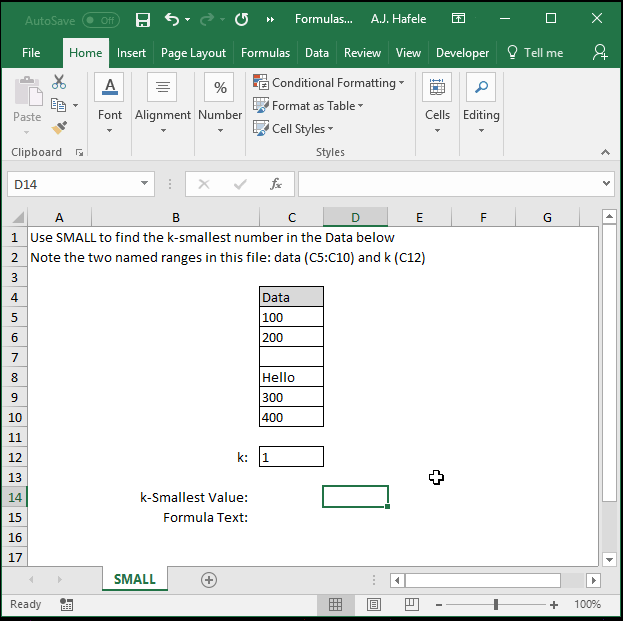The width and height of the screenshot is (623, 621).
Task: Click the k value cell containing 1
Action: click(291, 457)
